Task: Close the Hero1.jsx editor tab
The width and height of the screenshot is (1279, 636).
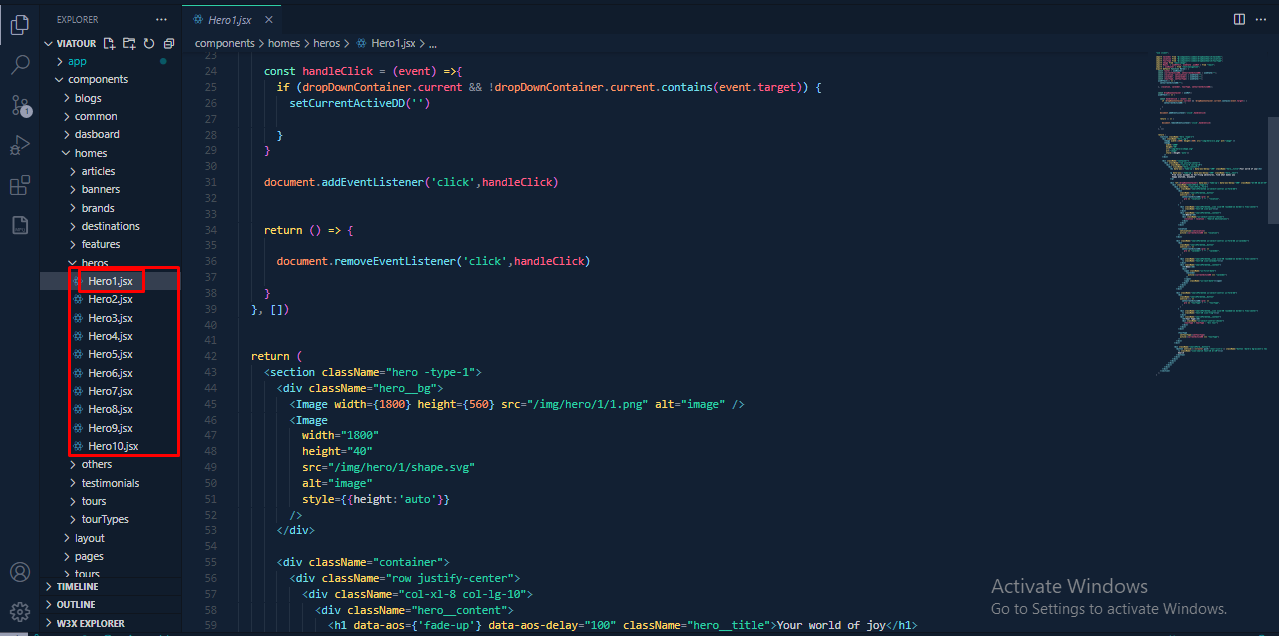Action: (x=266, y=20)
